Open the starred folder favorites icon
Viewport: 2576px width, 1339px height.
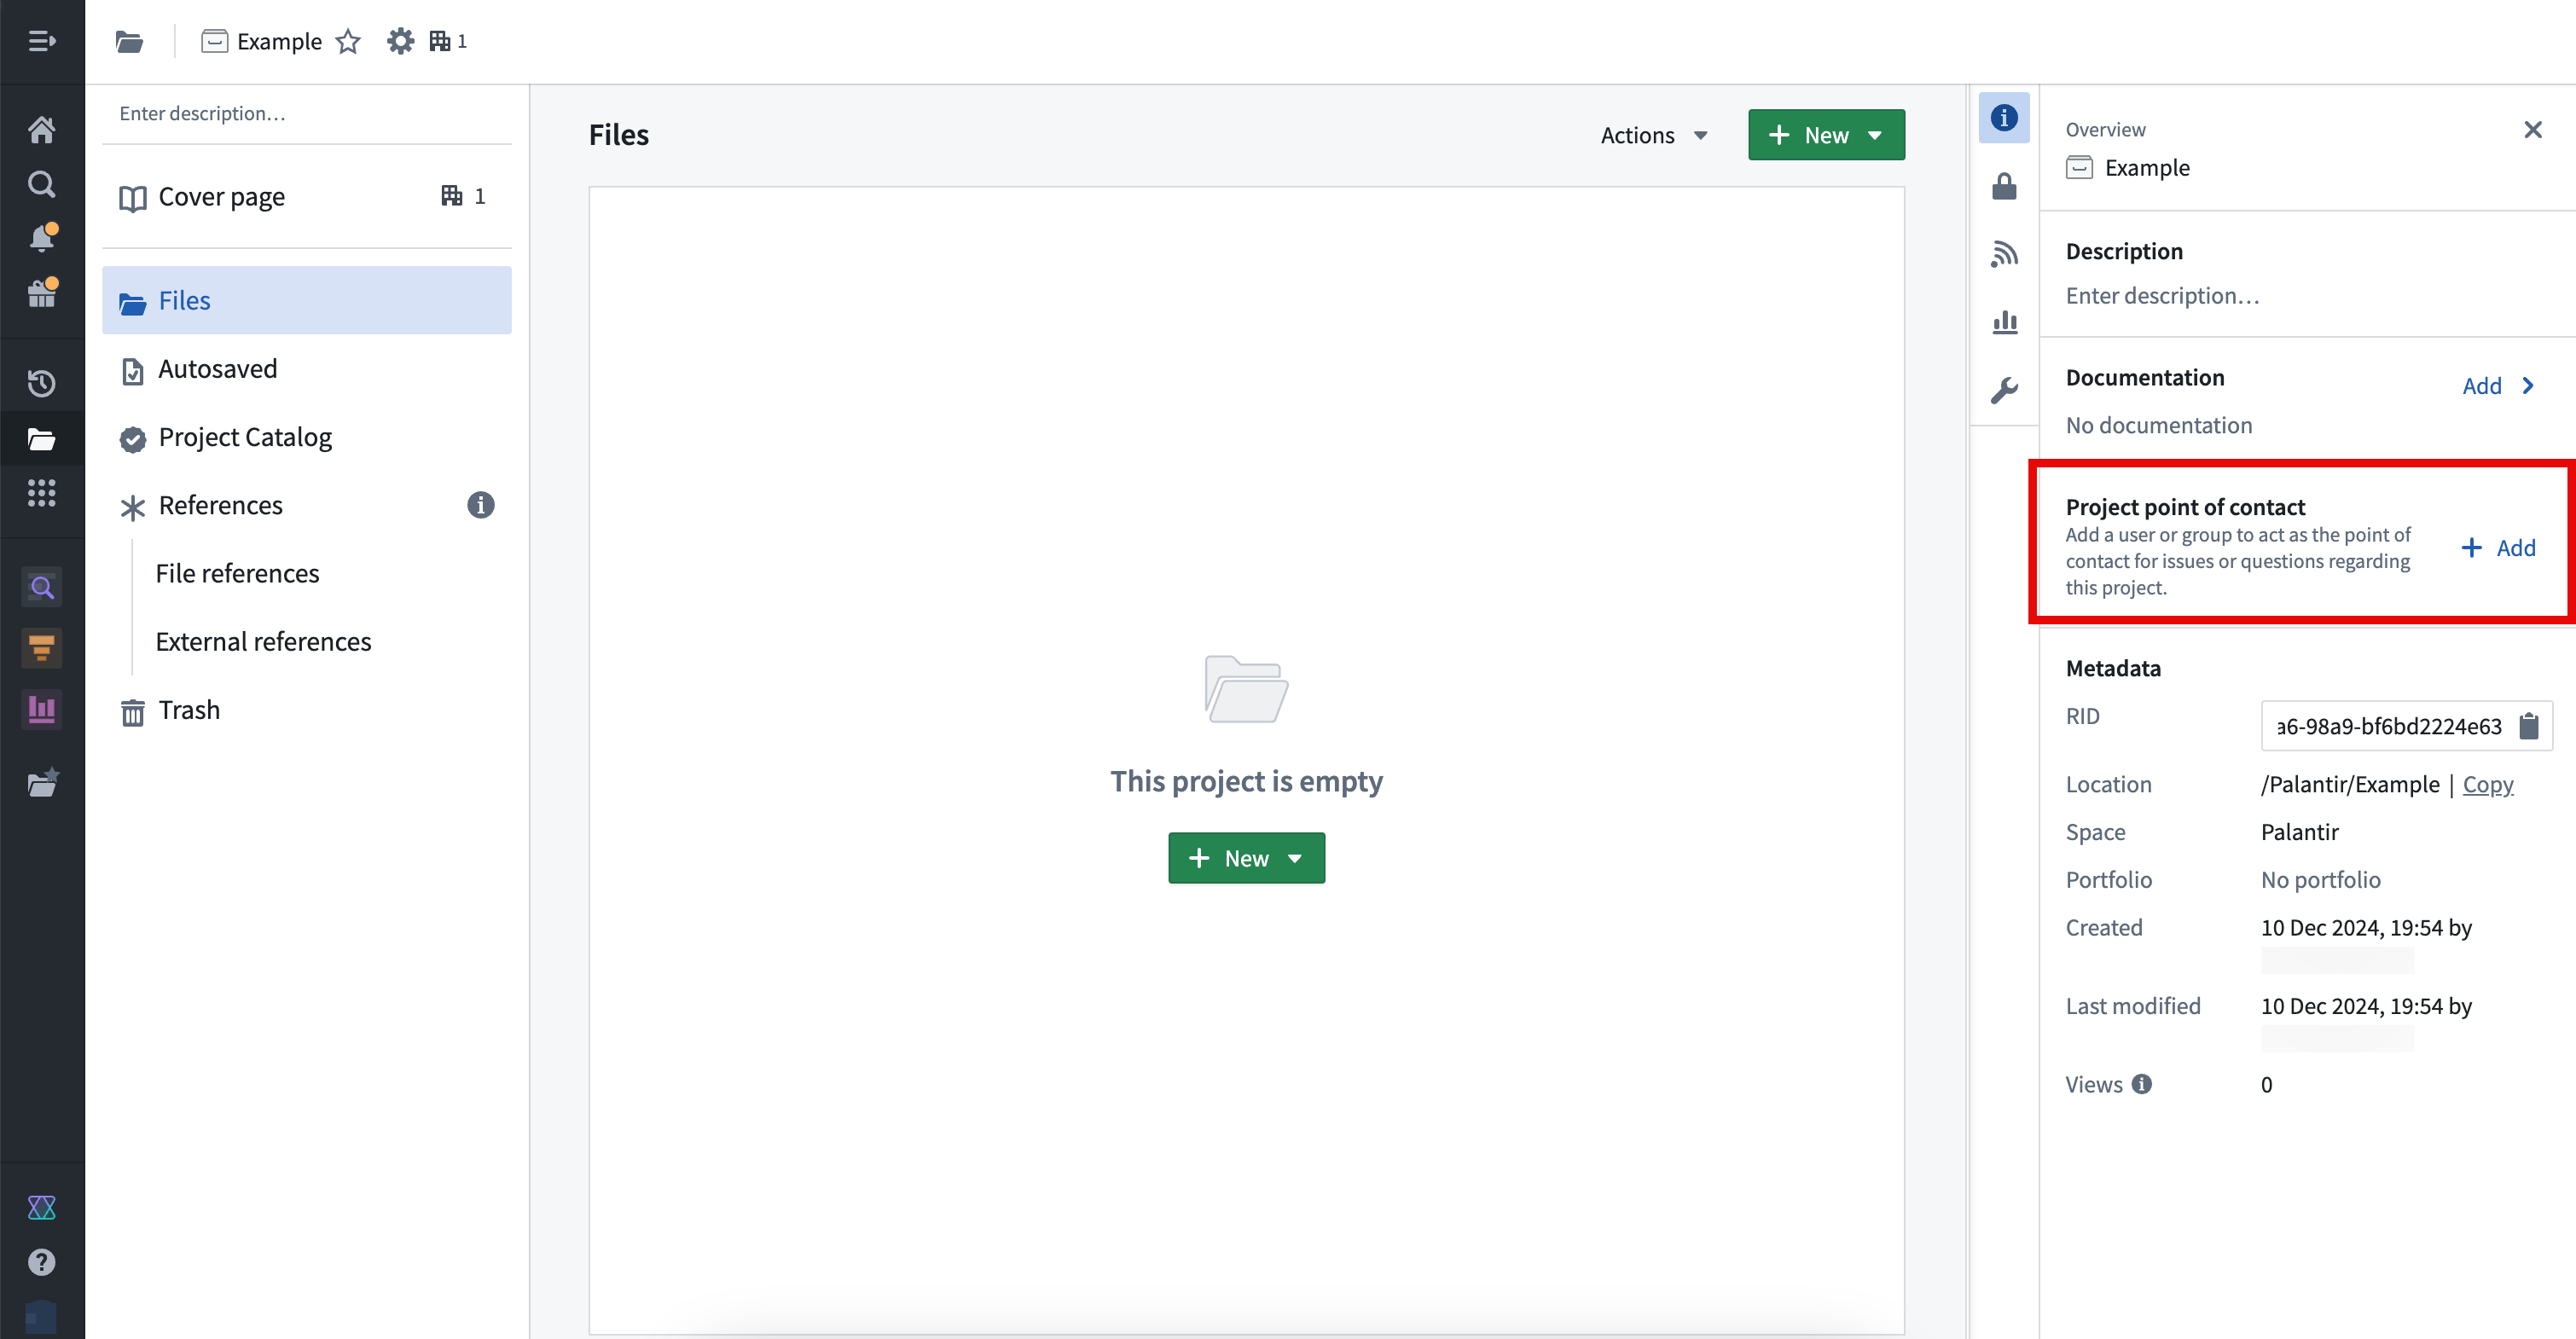(42, 782)
